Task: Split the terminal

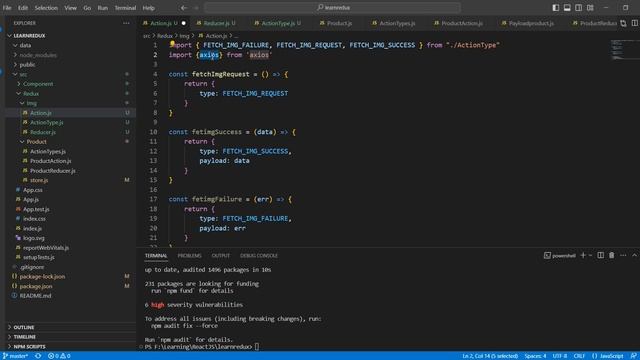Action: 600,256
